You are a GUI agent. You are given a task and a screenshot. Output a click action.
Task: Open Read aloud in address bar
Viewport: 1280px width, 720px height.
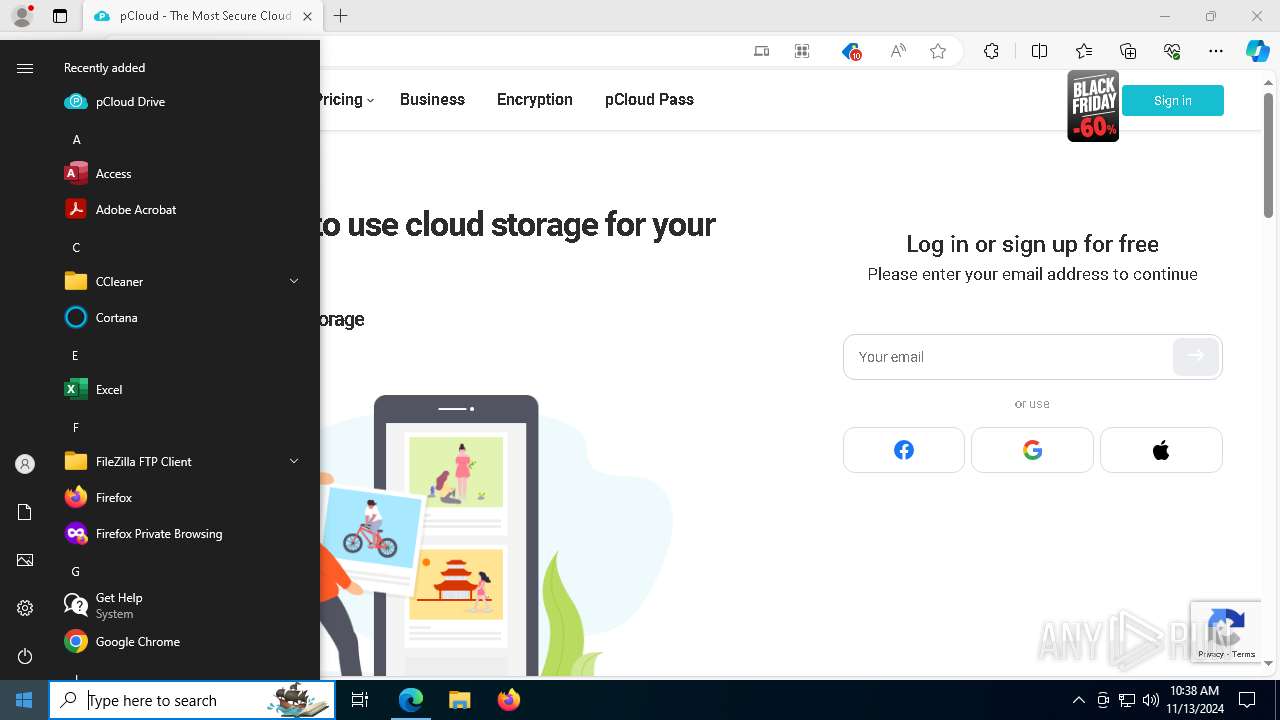pyautogui.click(x=898, y=52)
